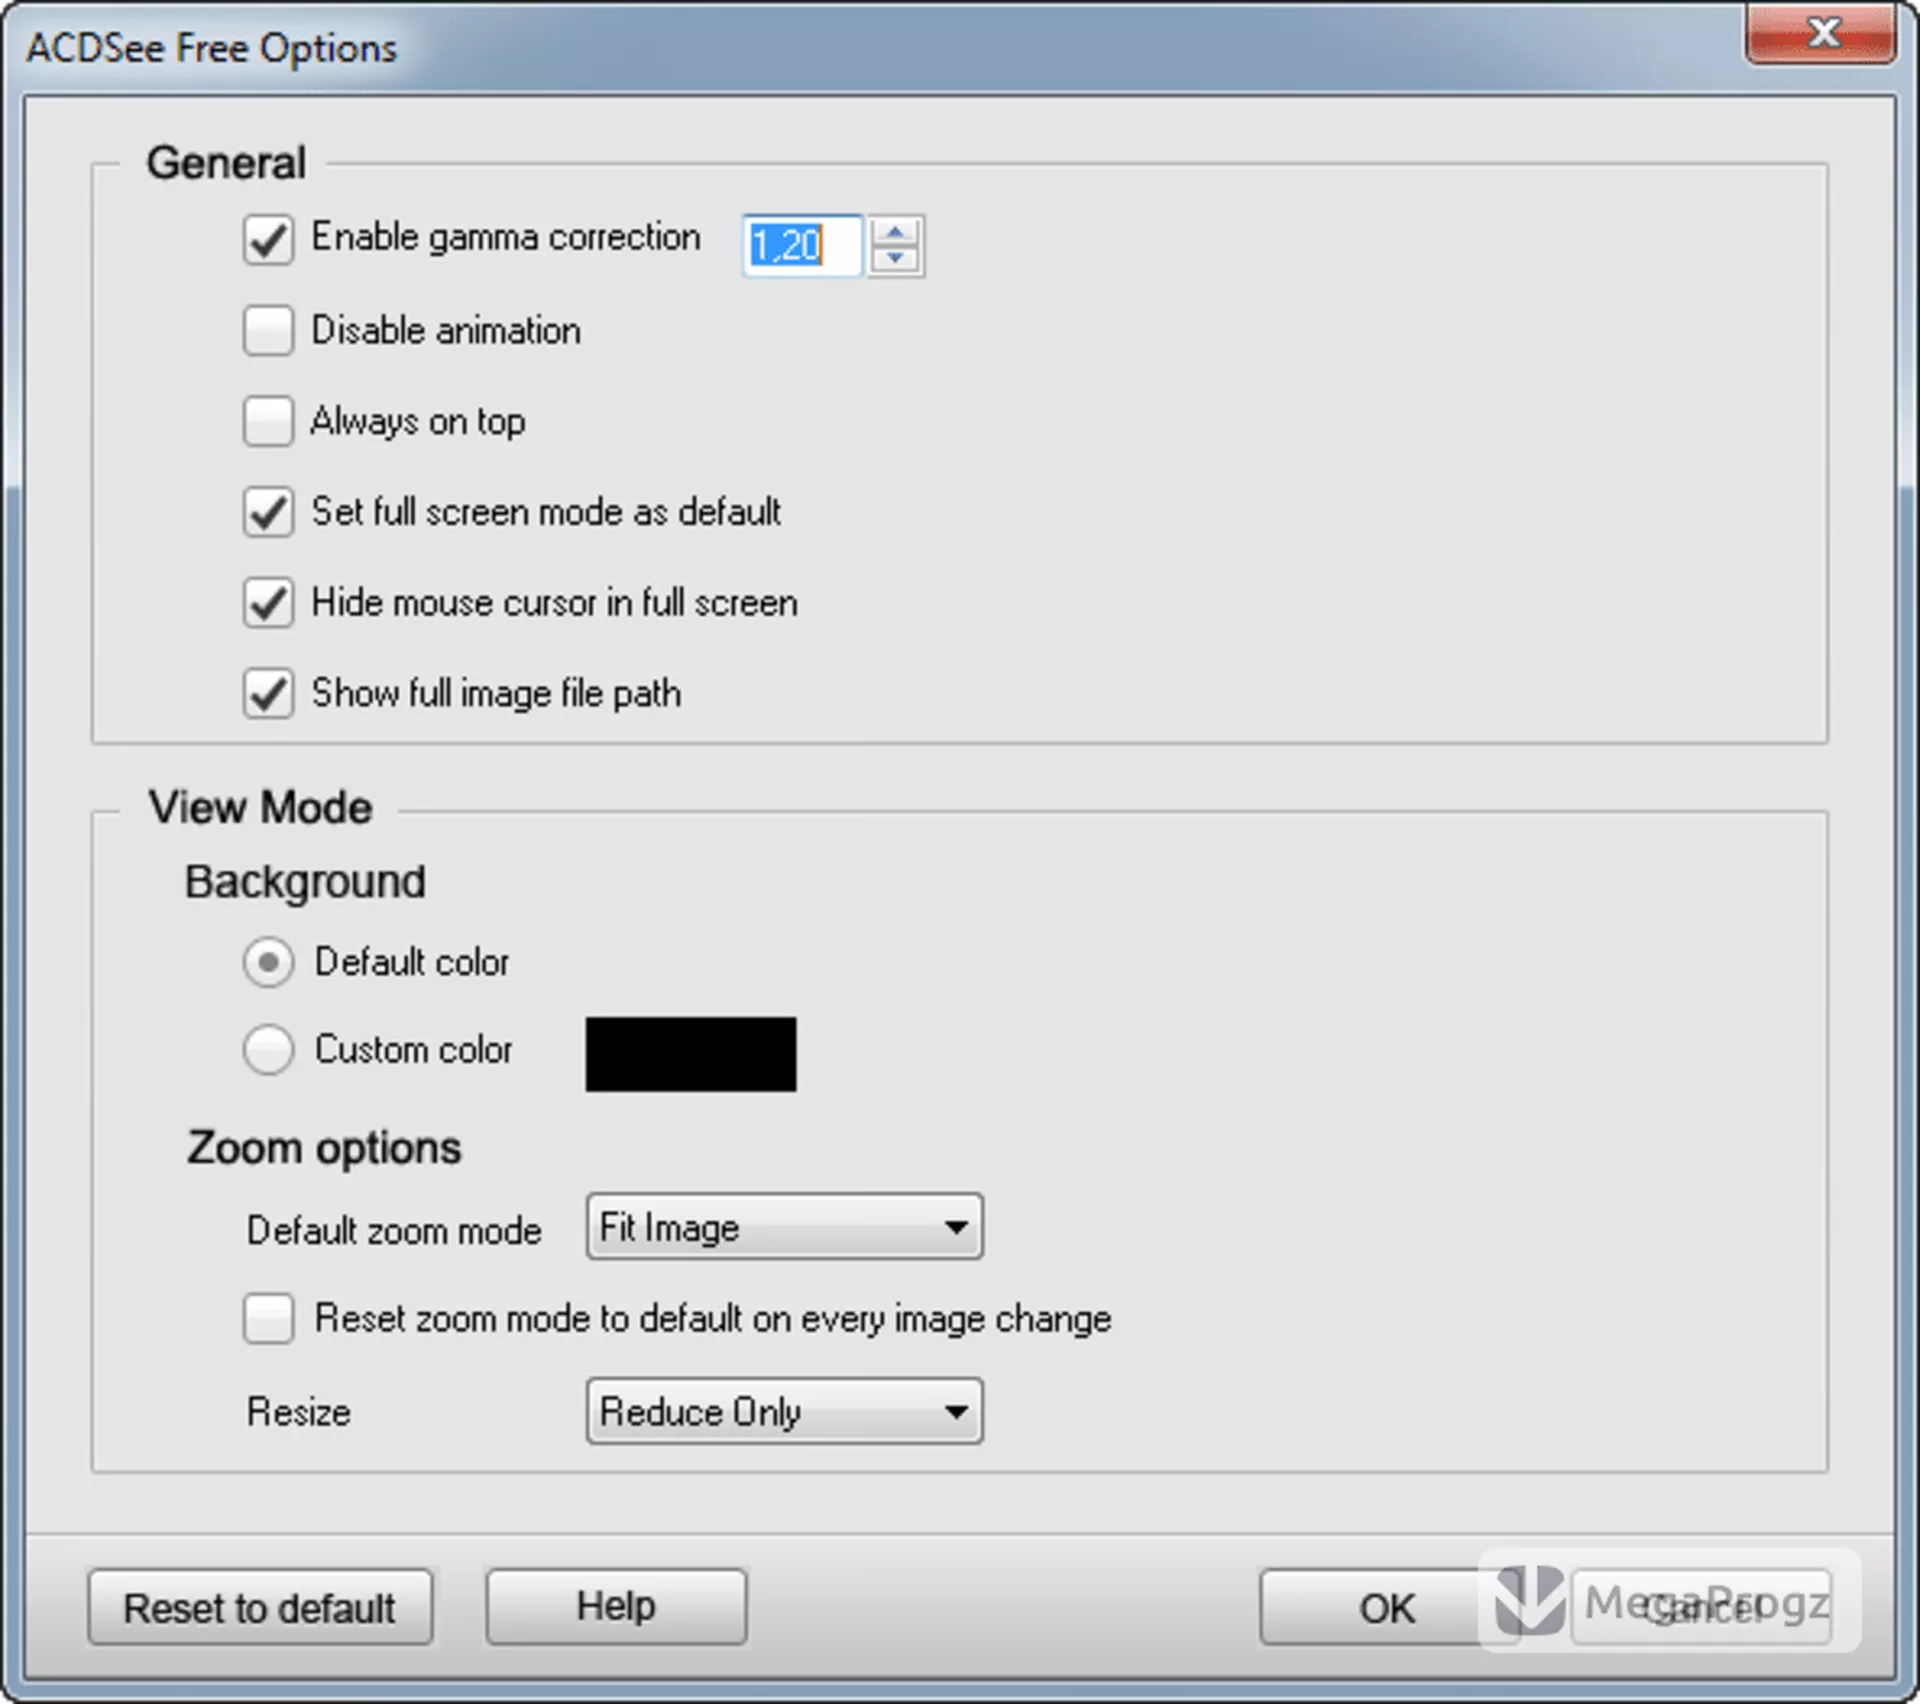The height and width of the screenshot is (1704, 1920).
Task: Cancel the options dialog
Action: (x=1701, y=1608)
